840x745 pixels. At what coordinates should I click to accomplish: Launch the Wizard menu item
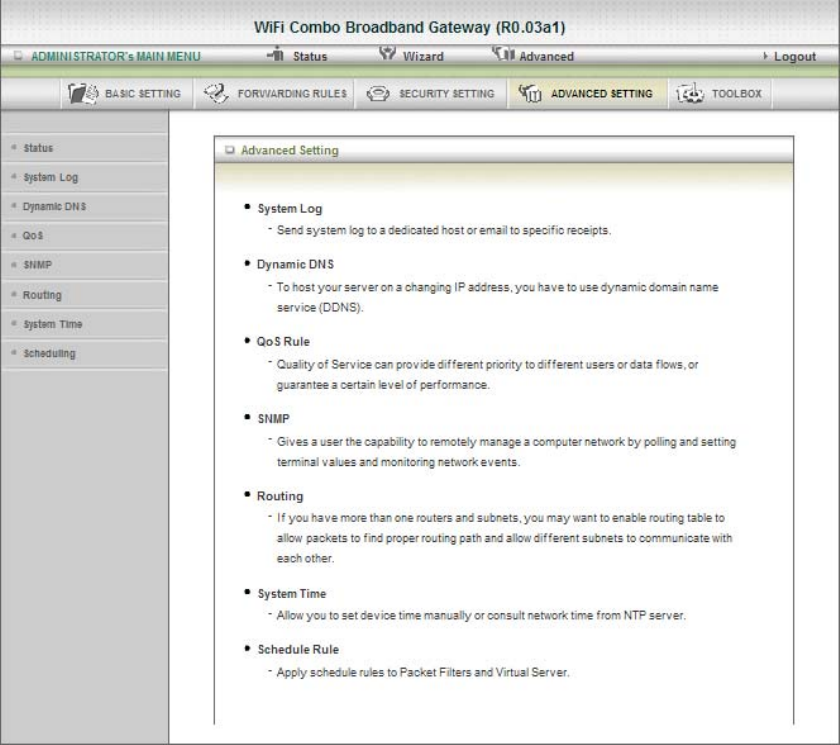(x=423, y=56)
